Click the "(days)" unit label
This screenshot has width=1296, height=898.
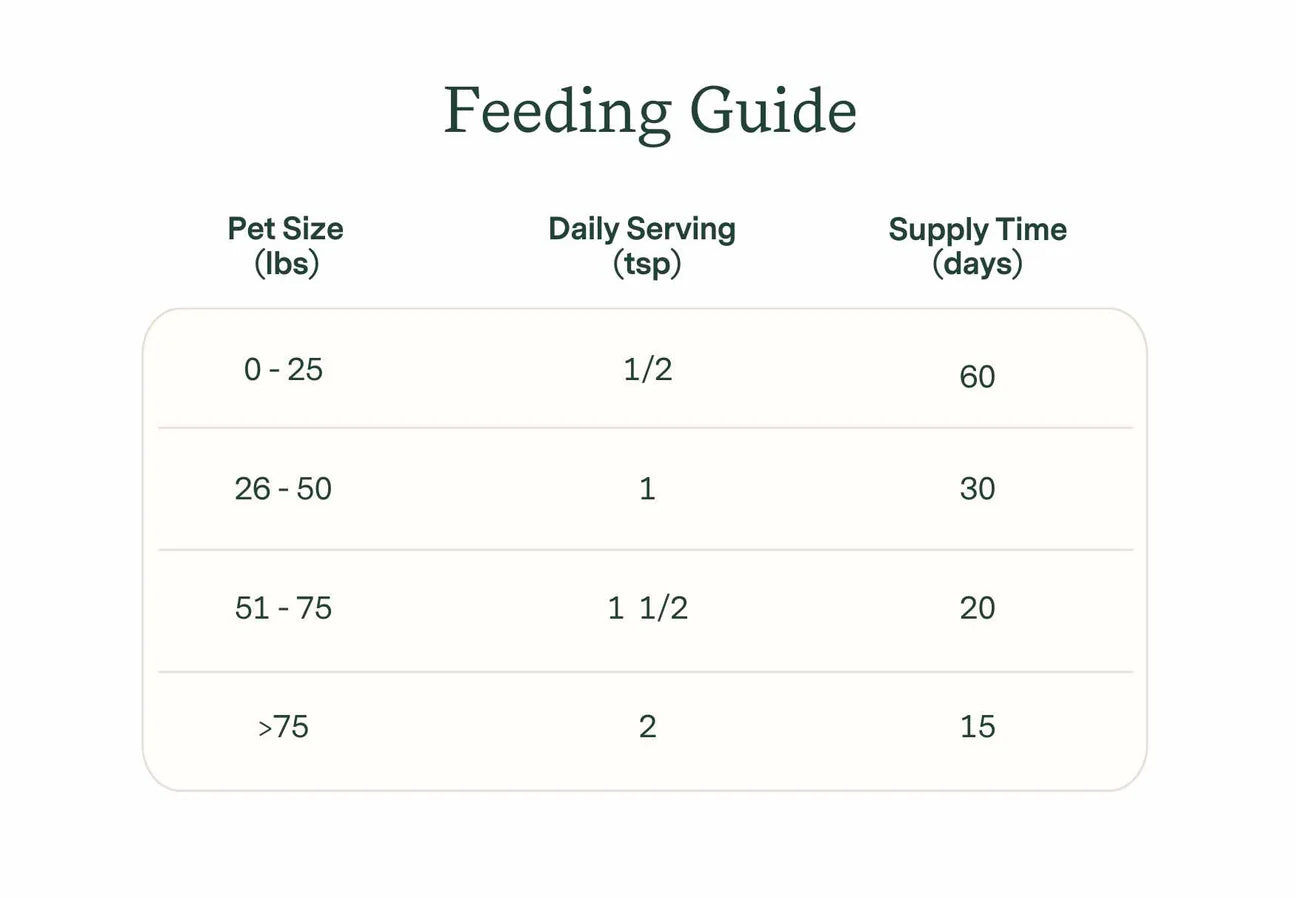point(977,264)
